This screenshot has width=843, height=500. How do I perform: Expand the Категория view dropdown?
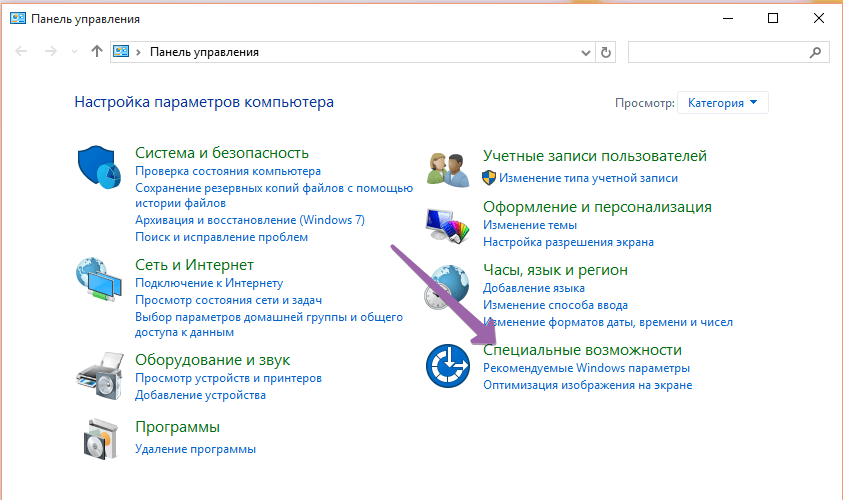coord(722,102)
